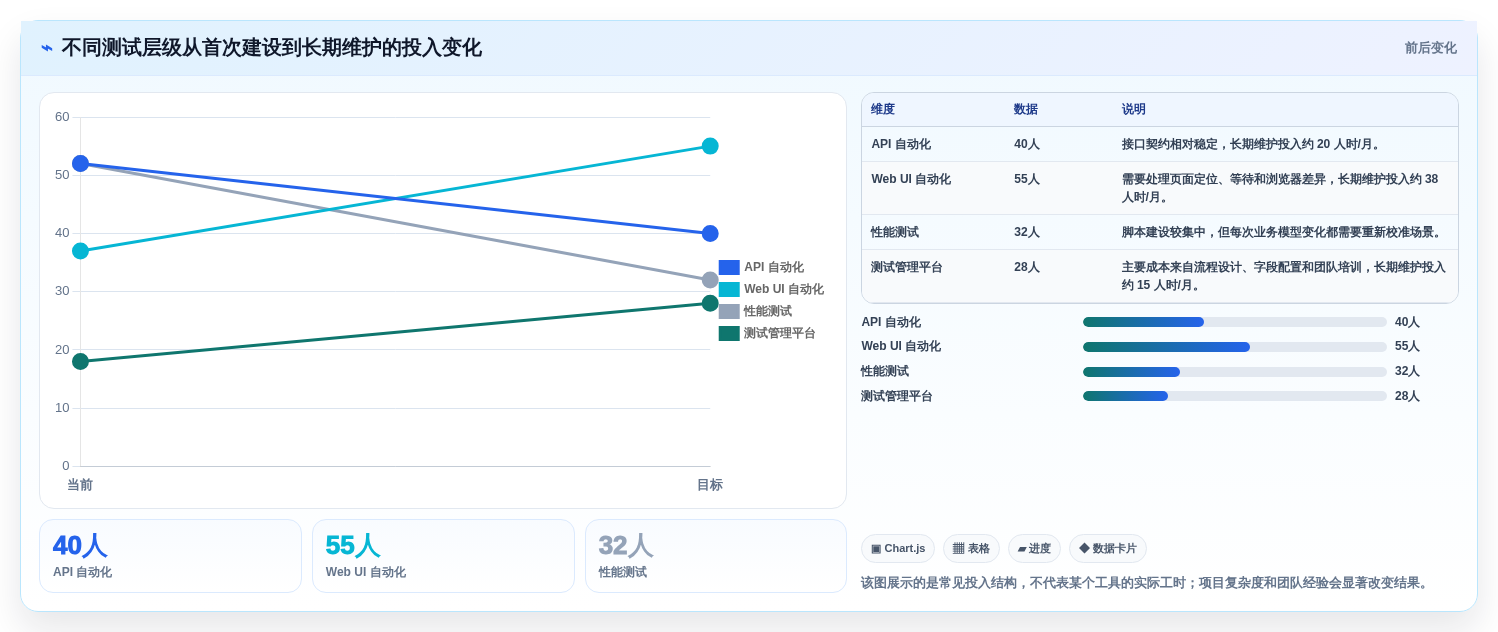The height and width of the screenshot is (632, 1498).
Task: Click the 进度 tag chip
Action: [x=1034, y=548]
